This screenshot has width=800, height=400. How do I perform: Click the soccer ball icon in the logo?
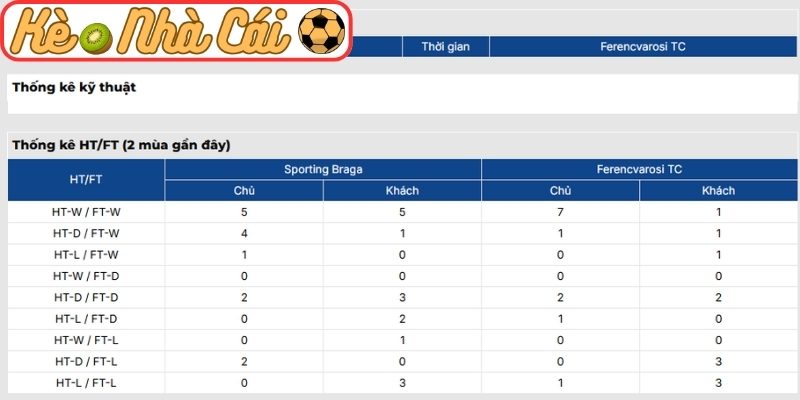[321, 32]
